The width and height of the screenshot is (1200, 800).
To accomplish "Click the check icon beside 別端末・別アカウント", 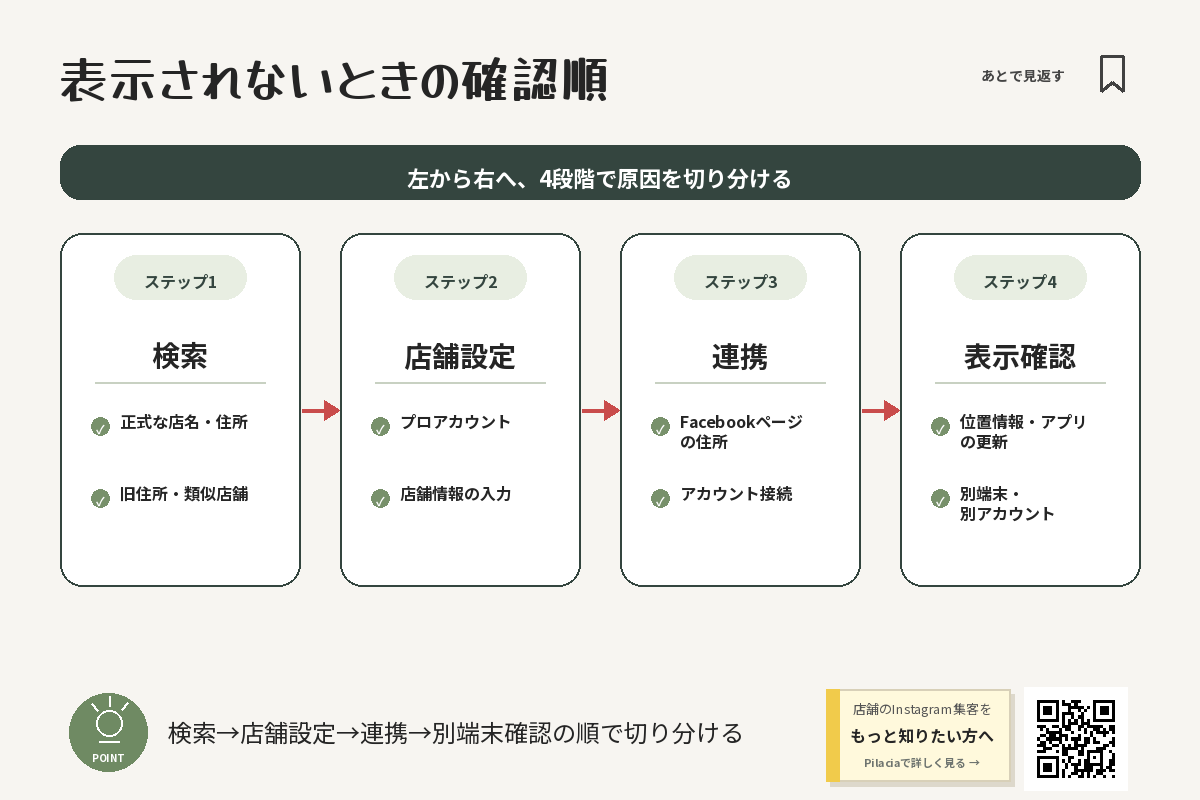I will coord(940,498).
